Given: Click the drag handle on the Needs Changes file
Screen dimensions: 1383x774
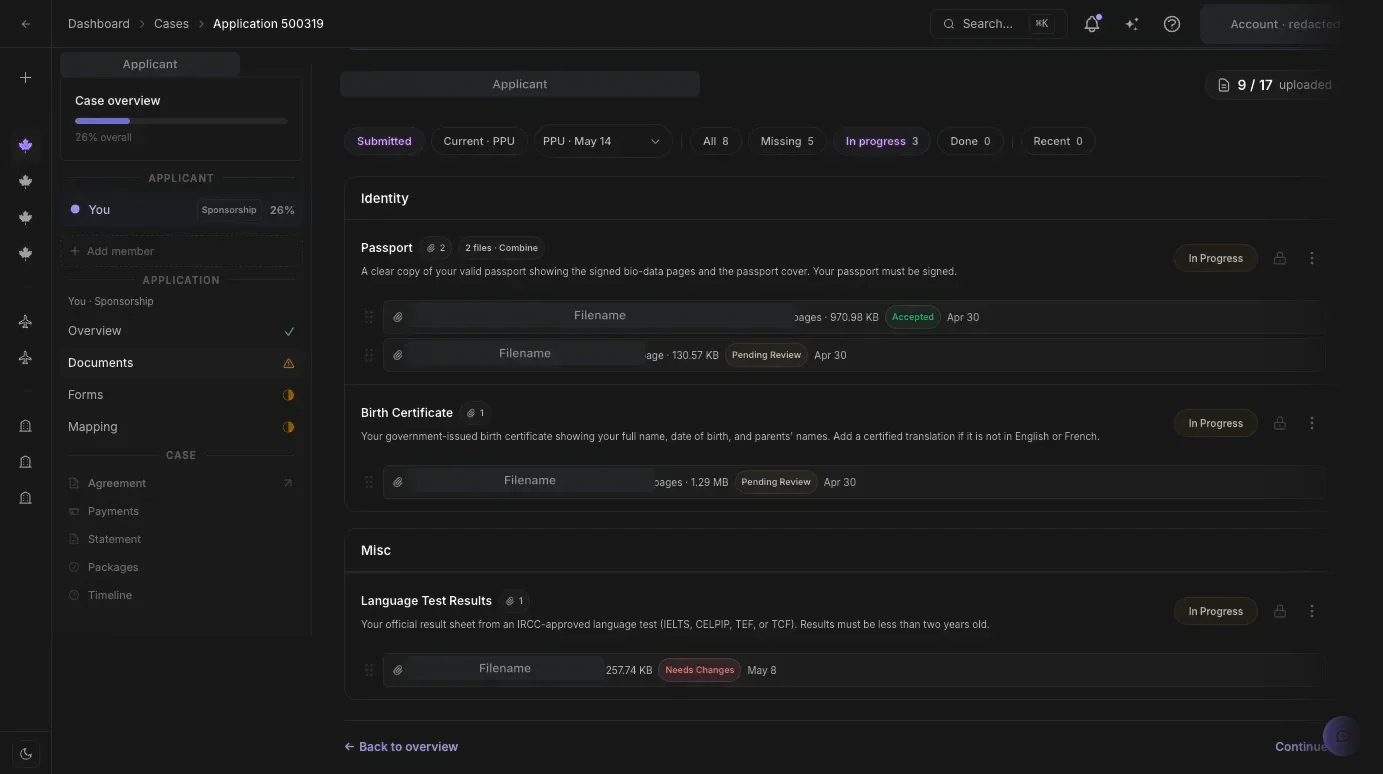Looking at the screenshot, I should point(368,670).
